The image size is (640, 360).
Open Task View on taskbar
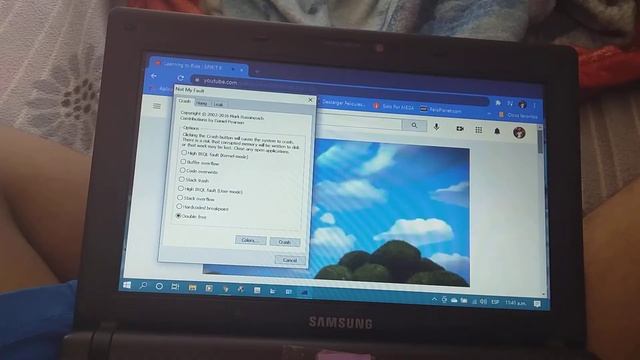point(175,287)
